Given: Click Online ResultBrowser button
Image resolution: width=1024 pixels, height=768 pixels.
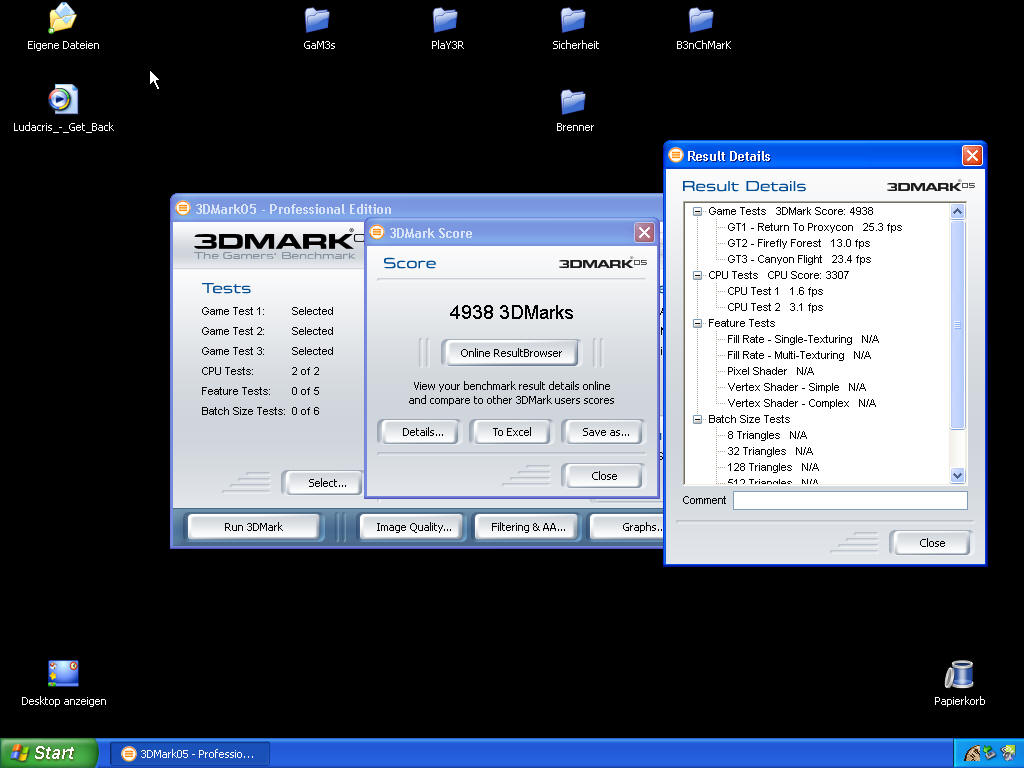Looking at the screenshot, I should 511,353.
